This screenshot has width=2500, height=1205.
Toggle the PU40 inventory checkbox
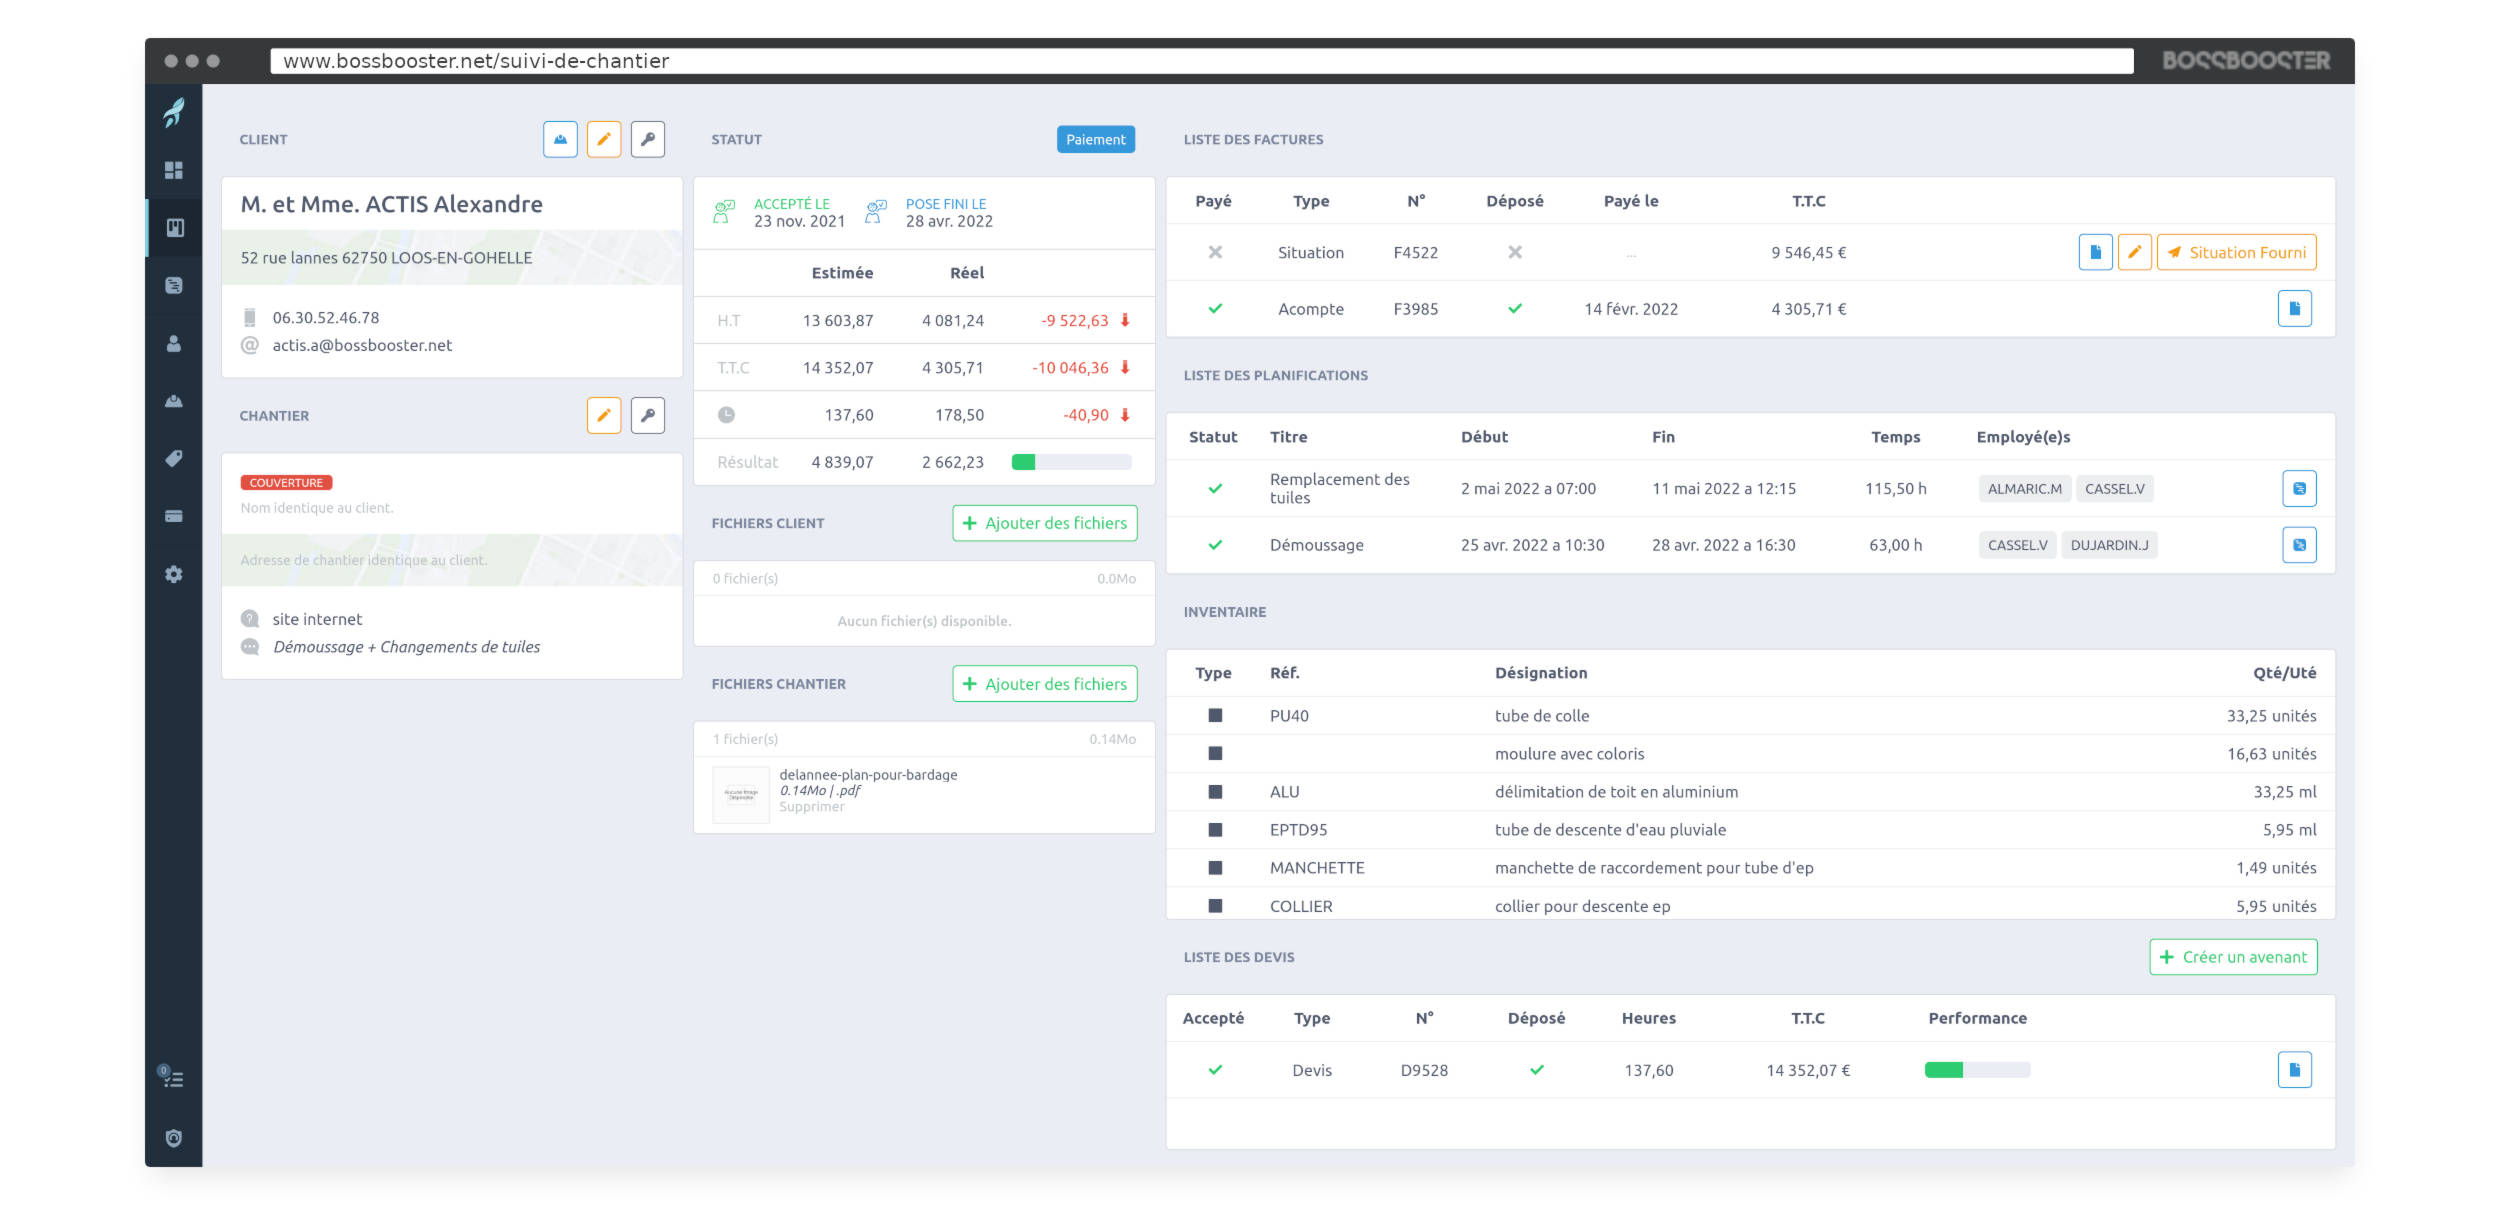pos(1215,715)
